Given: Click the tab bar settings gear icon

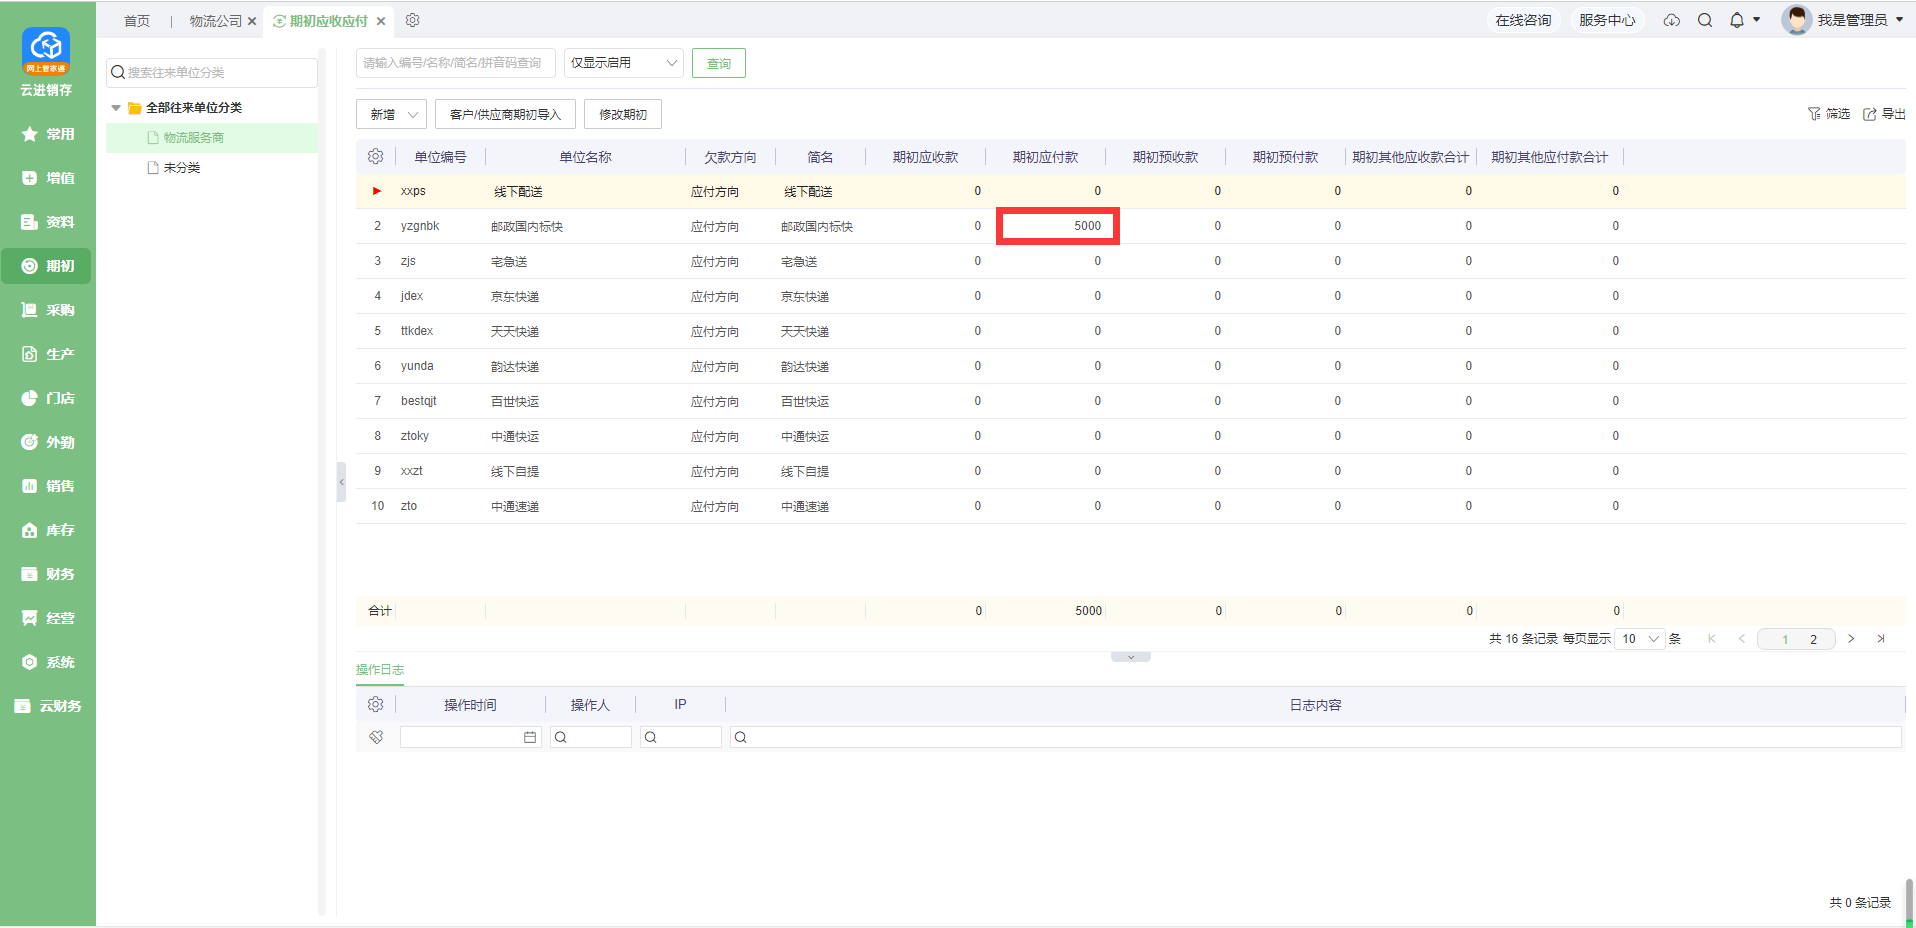Looking at the screenshot, I should click(413, 20).
